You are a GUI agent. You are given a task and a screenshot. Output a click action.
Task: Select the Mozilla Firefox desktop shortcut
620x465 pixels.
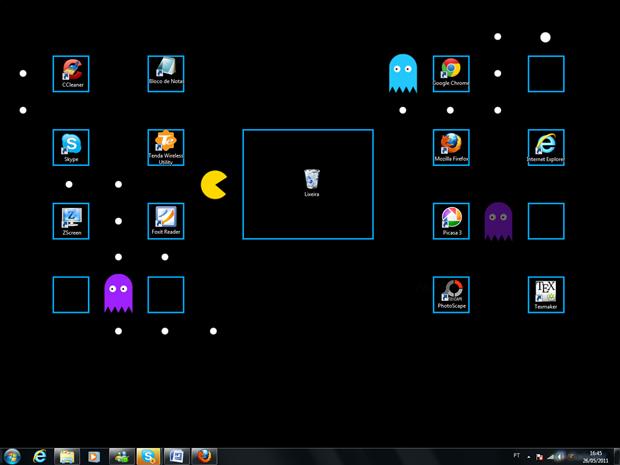[x=451, y=147]
